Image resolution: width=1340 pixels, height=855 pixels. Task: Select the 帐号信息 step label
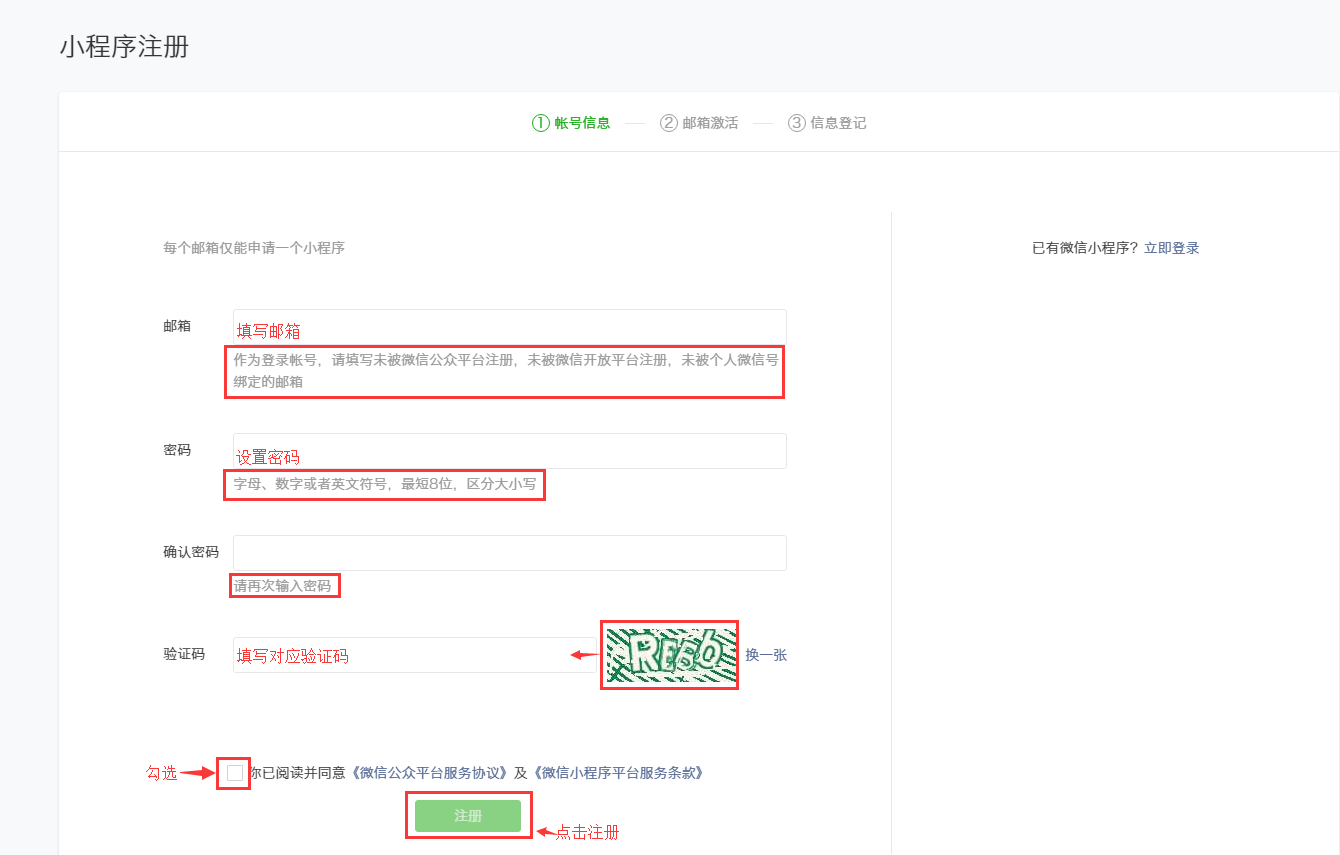tap(582, 123)
